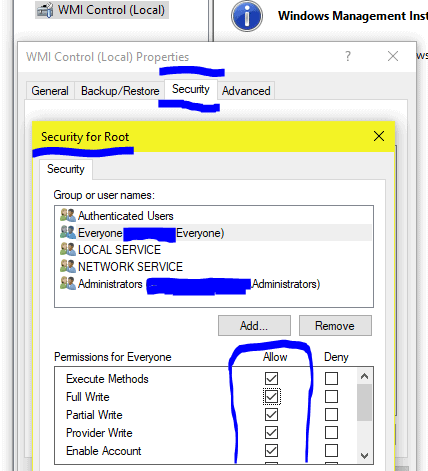Click the WMI Control (Local) tree label
The width and height of the screenshot is (428, 471).
pyautogui.click(x=111, y=10)
